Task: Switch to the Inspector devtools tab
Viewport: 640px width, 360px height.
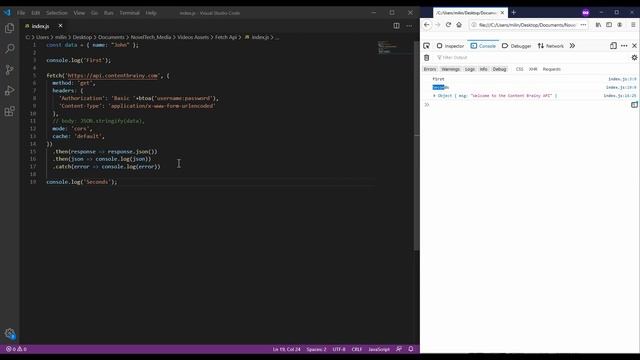Action: (451, 46)
